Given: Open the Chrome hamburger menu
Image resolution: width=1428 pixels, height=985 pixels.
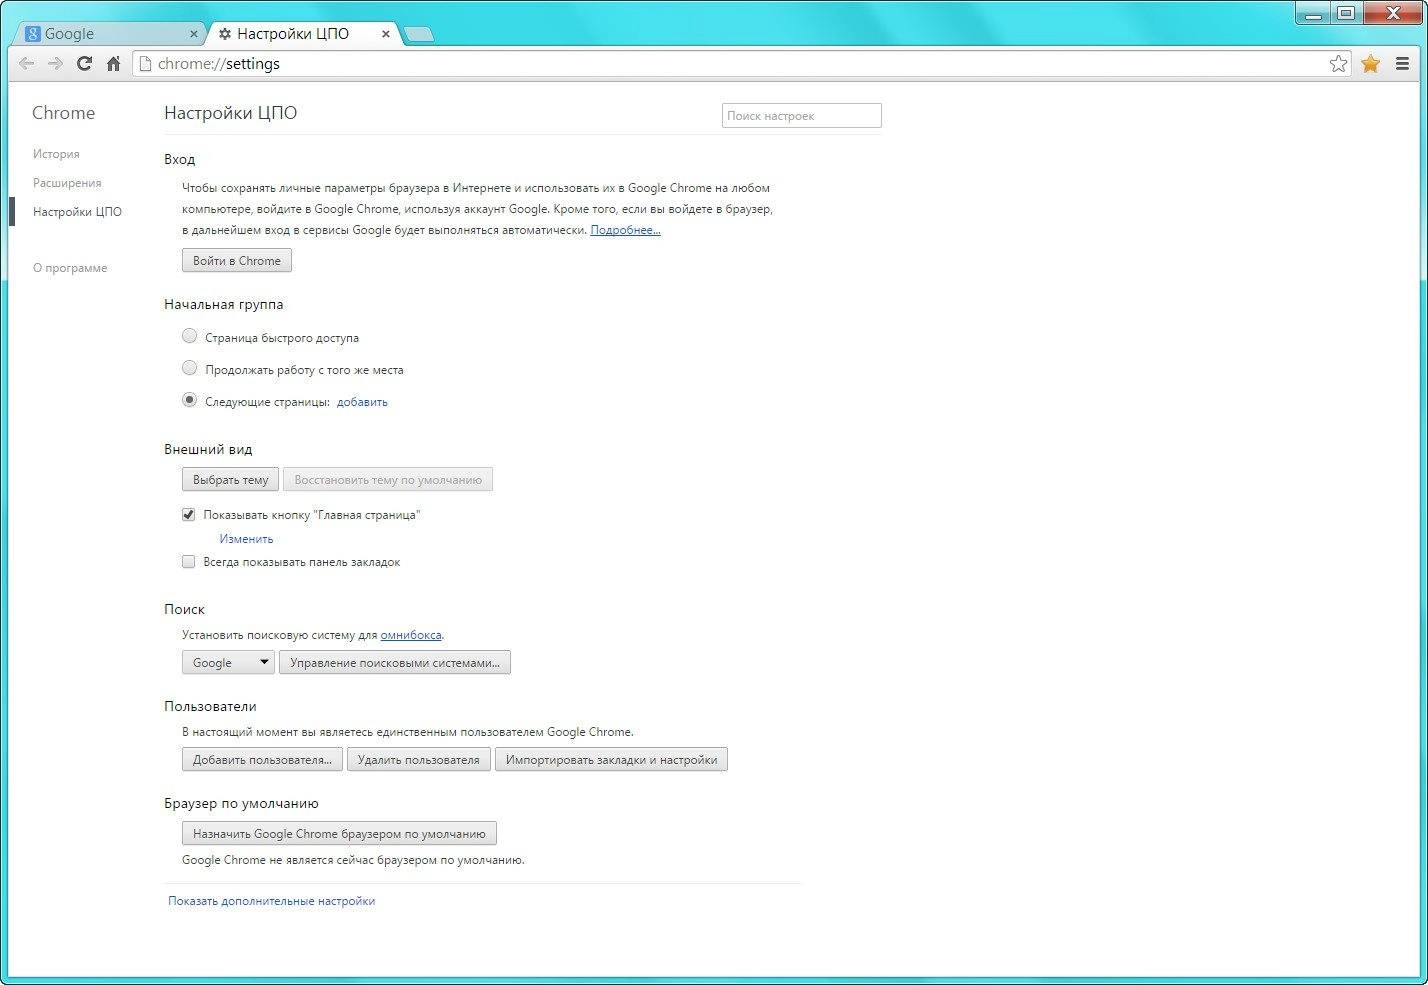Looking at the screenshot, I should point(1402,64).
